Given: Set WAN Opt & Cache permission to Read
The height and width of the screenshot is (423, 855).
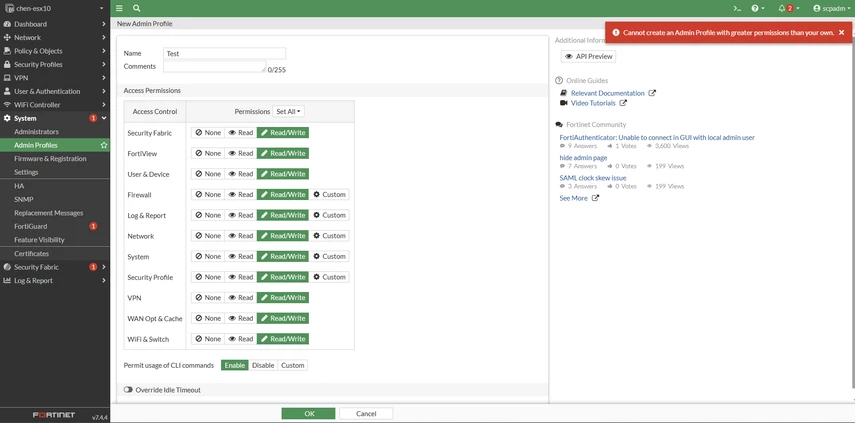Looking at the screenshot, I should (240, 318).
